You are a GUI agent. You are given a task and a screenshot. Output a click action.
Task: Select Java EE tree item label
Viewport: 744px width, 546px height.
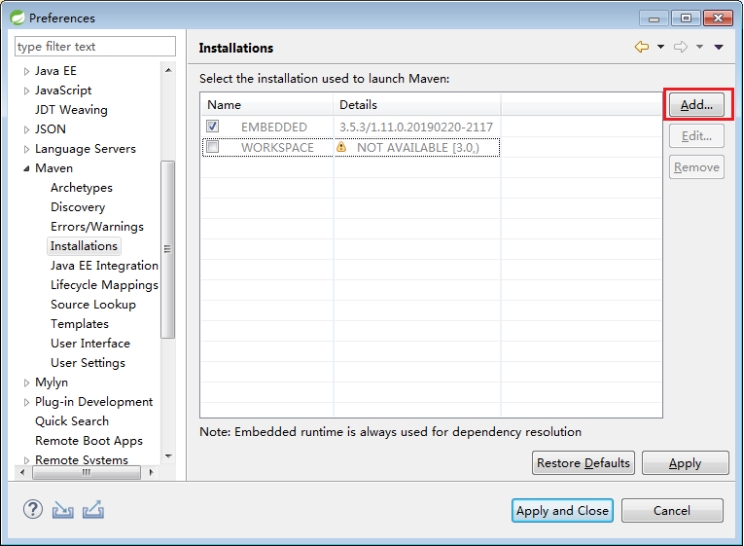[x=56, y=71]
